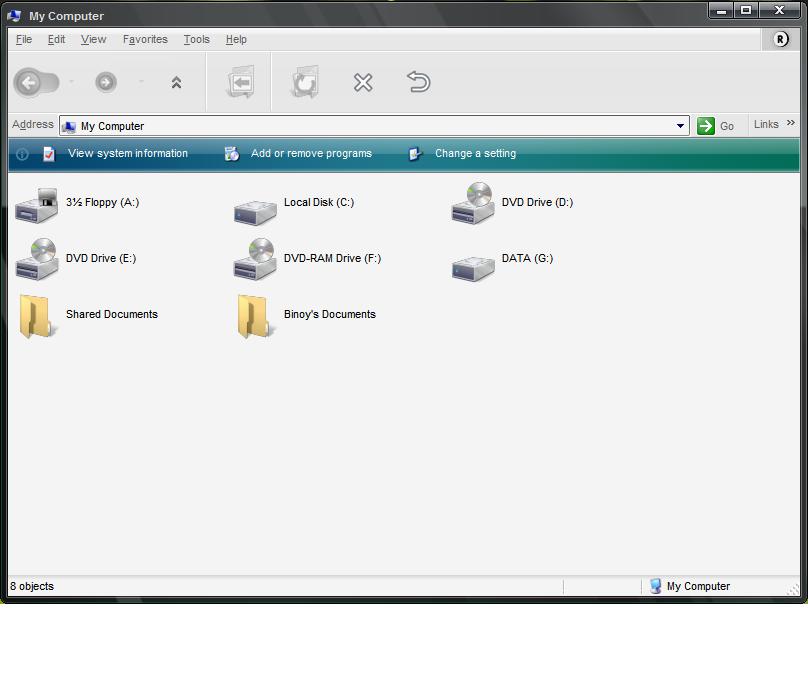Select the Shared Documents folder
Viewport: 808px width, 680px height.
click(x=37, y=316)
